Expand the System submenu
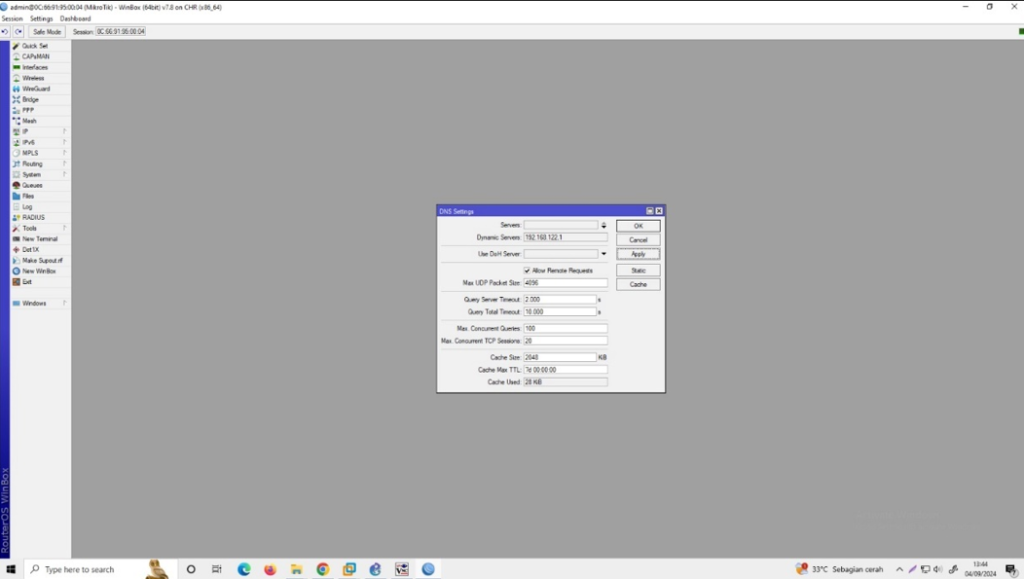Screen dimensions: 1024x579 (x=40, y=174)
